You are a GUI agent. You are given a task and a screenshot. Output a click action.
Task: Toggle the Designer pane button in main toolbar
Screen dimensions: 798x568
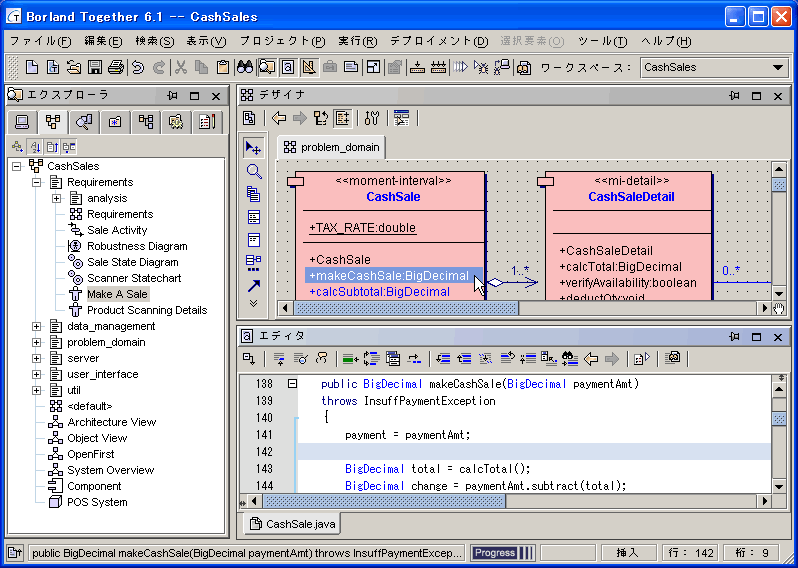(308, 67)
